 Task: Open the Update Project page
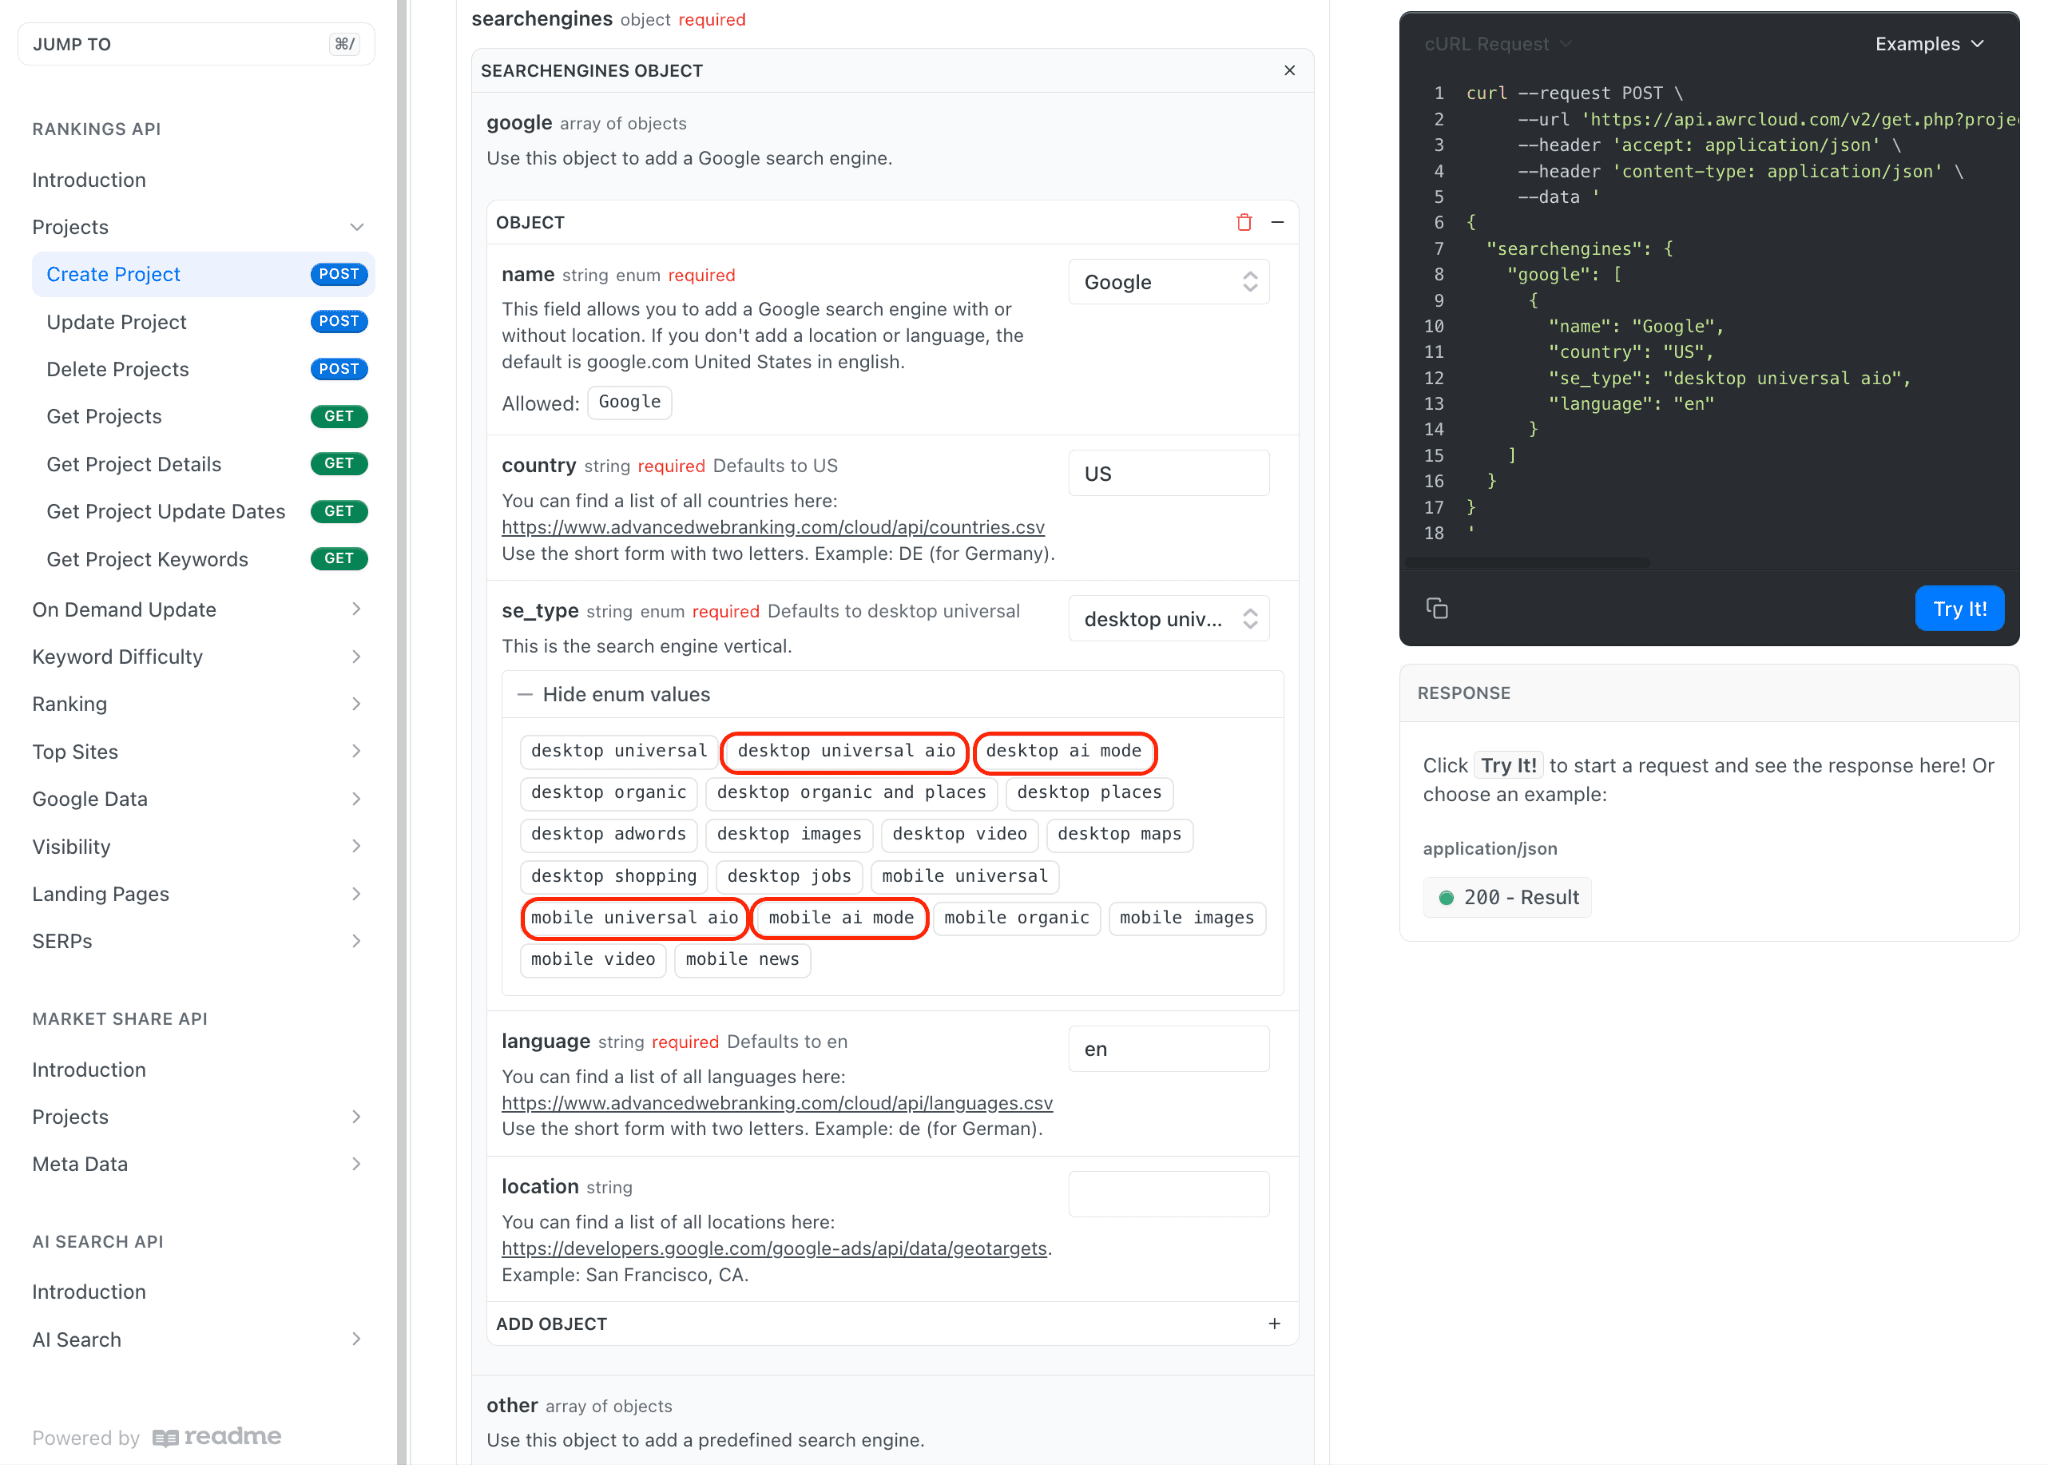coord(204,322)
